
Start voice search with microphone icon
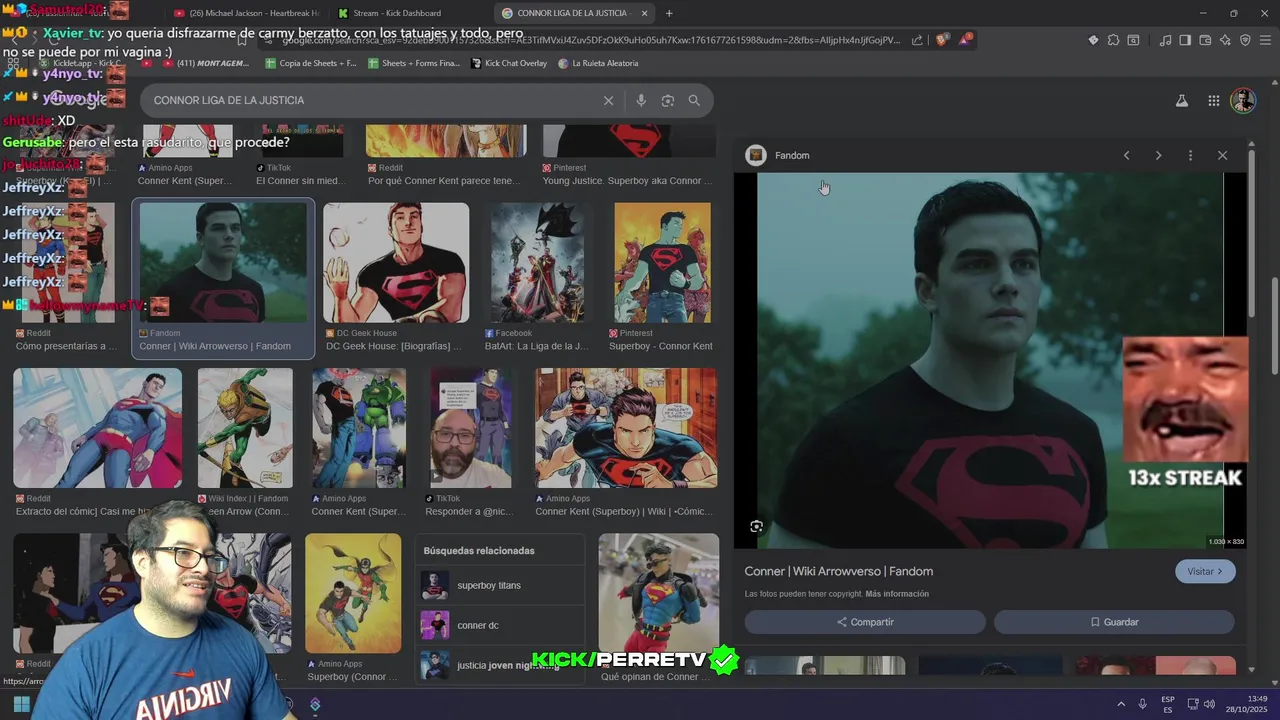[x=641, y=100]
